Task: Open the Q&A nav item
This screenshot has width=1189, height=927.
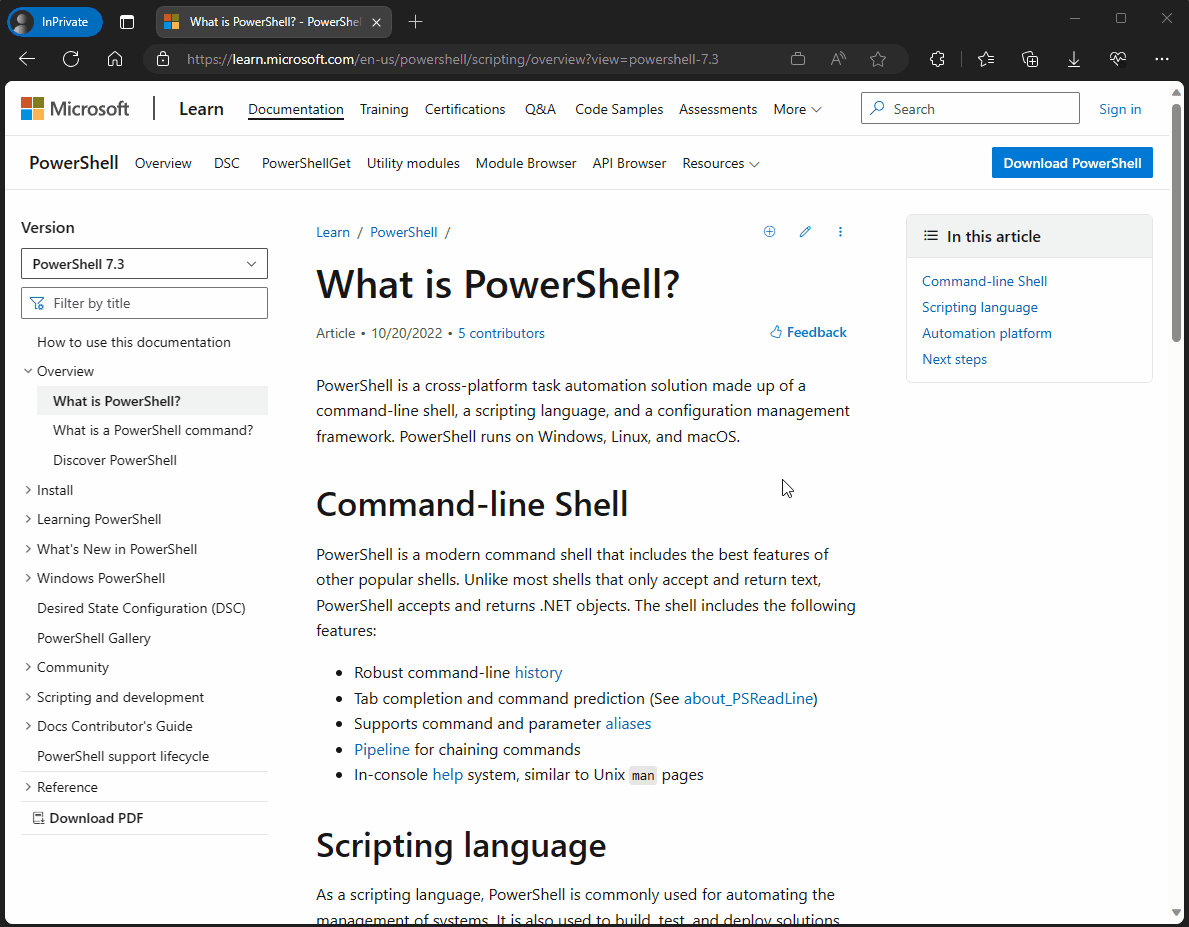Action: (540, 109)
